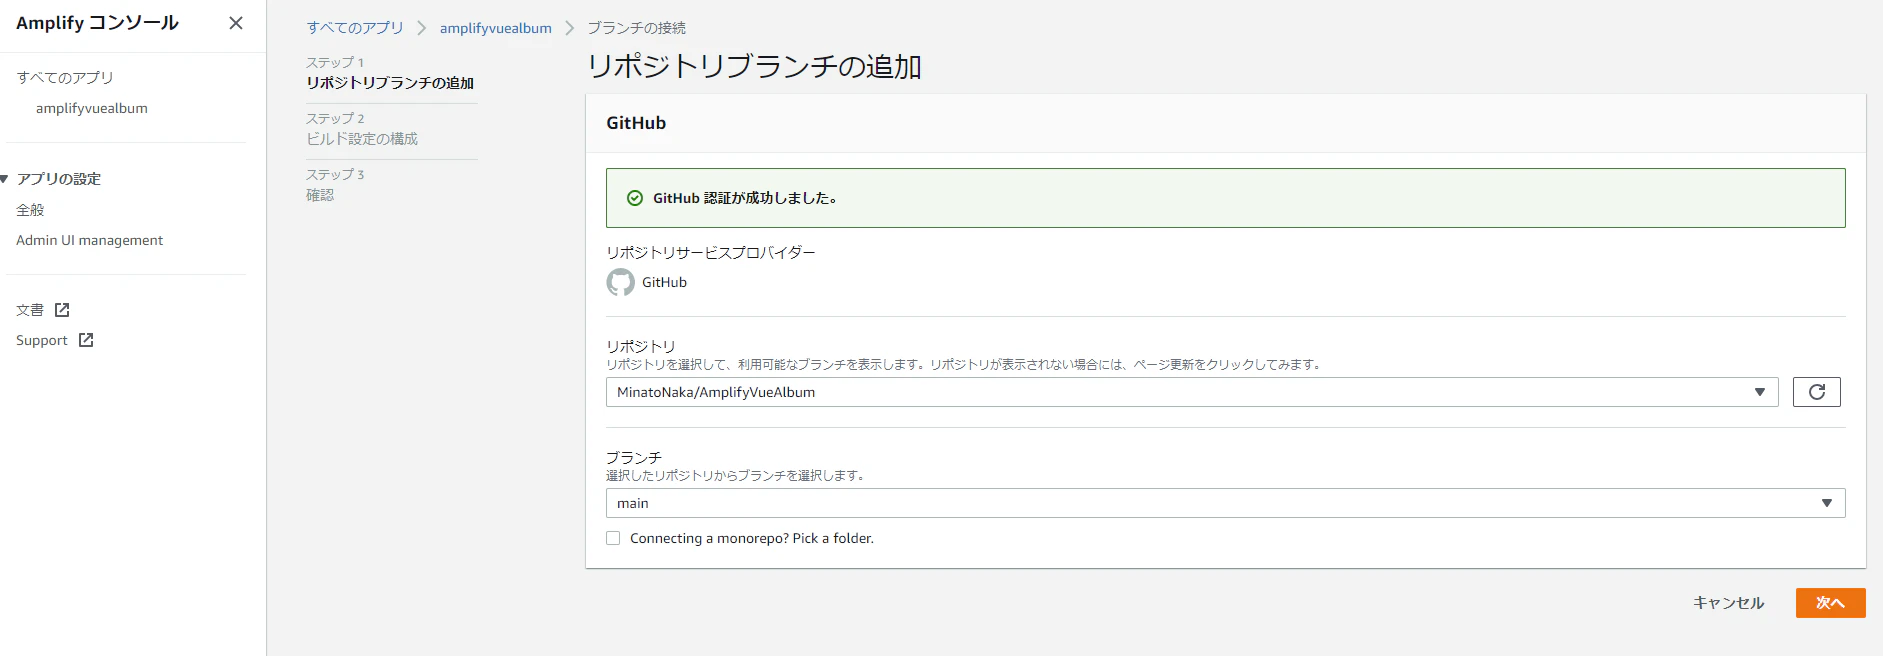Click breadcrumb chevron after すべてのアプリ
This screenshot has width=1883, height=656.
(x=422, y=28)
